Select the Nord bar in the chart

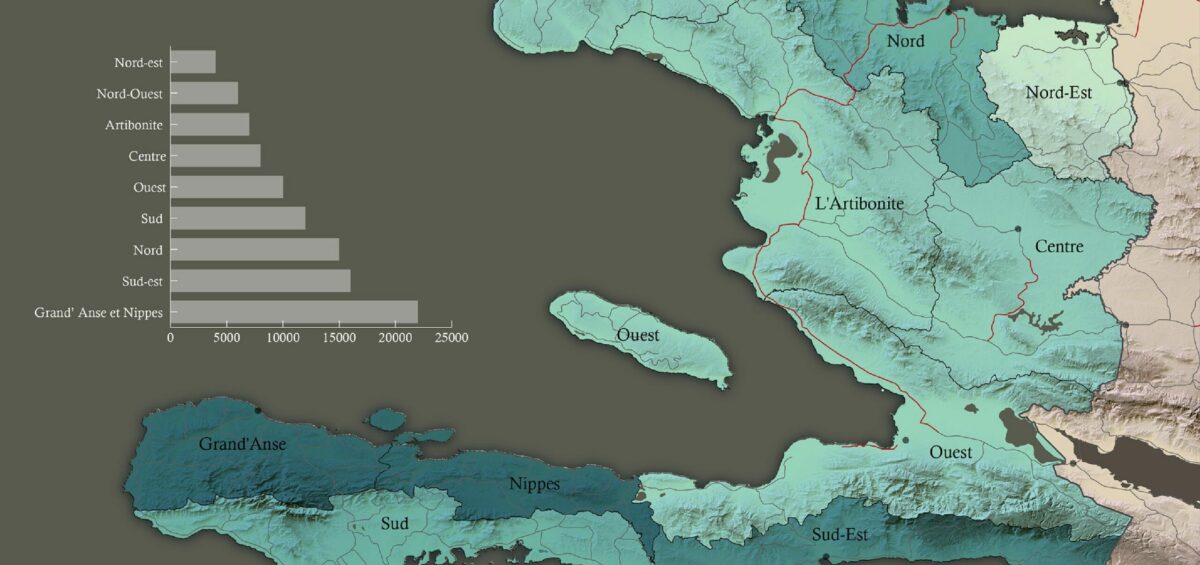click(x=255, y=250)
